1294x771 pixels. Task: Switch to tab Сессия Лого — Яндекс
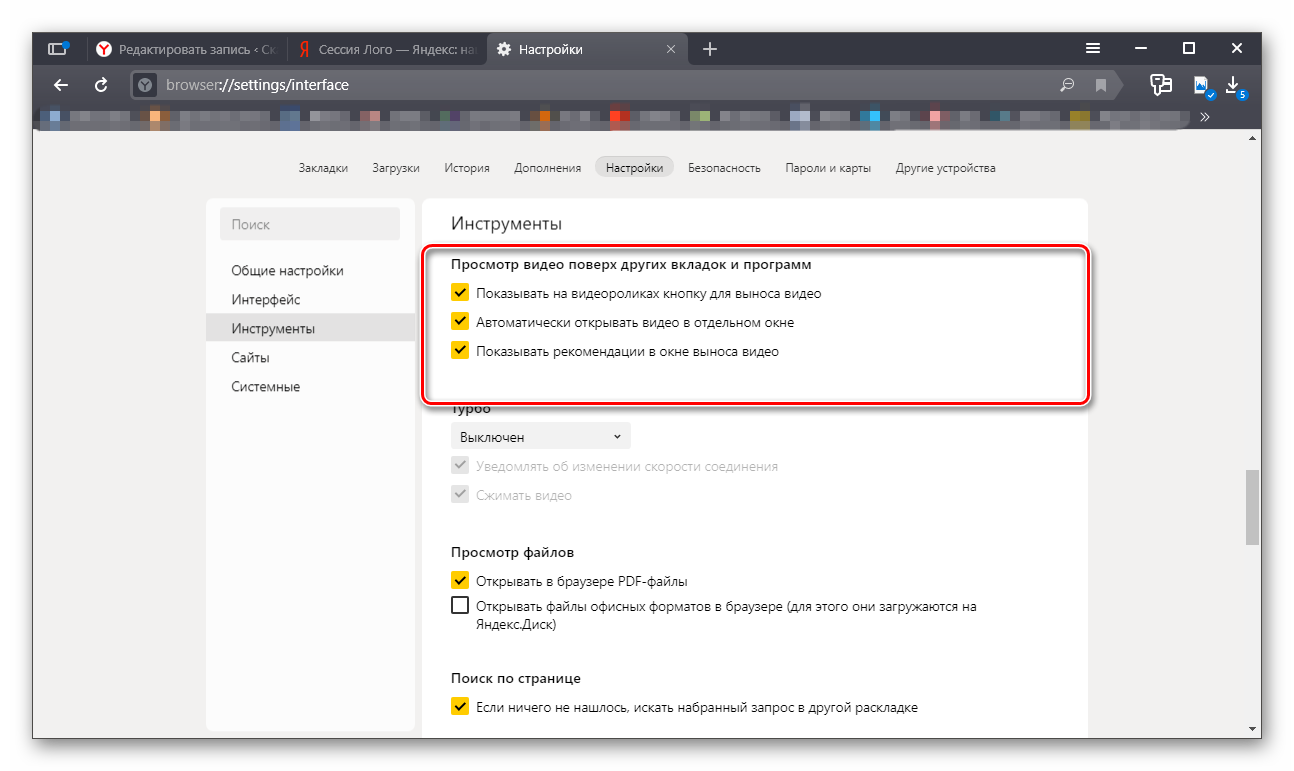click(387, 49)
